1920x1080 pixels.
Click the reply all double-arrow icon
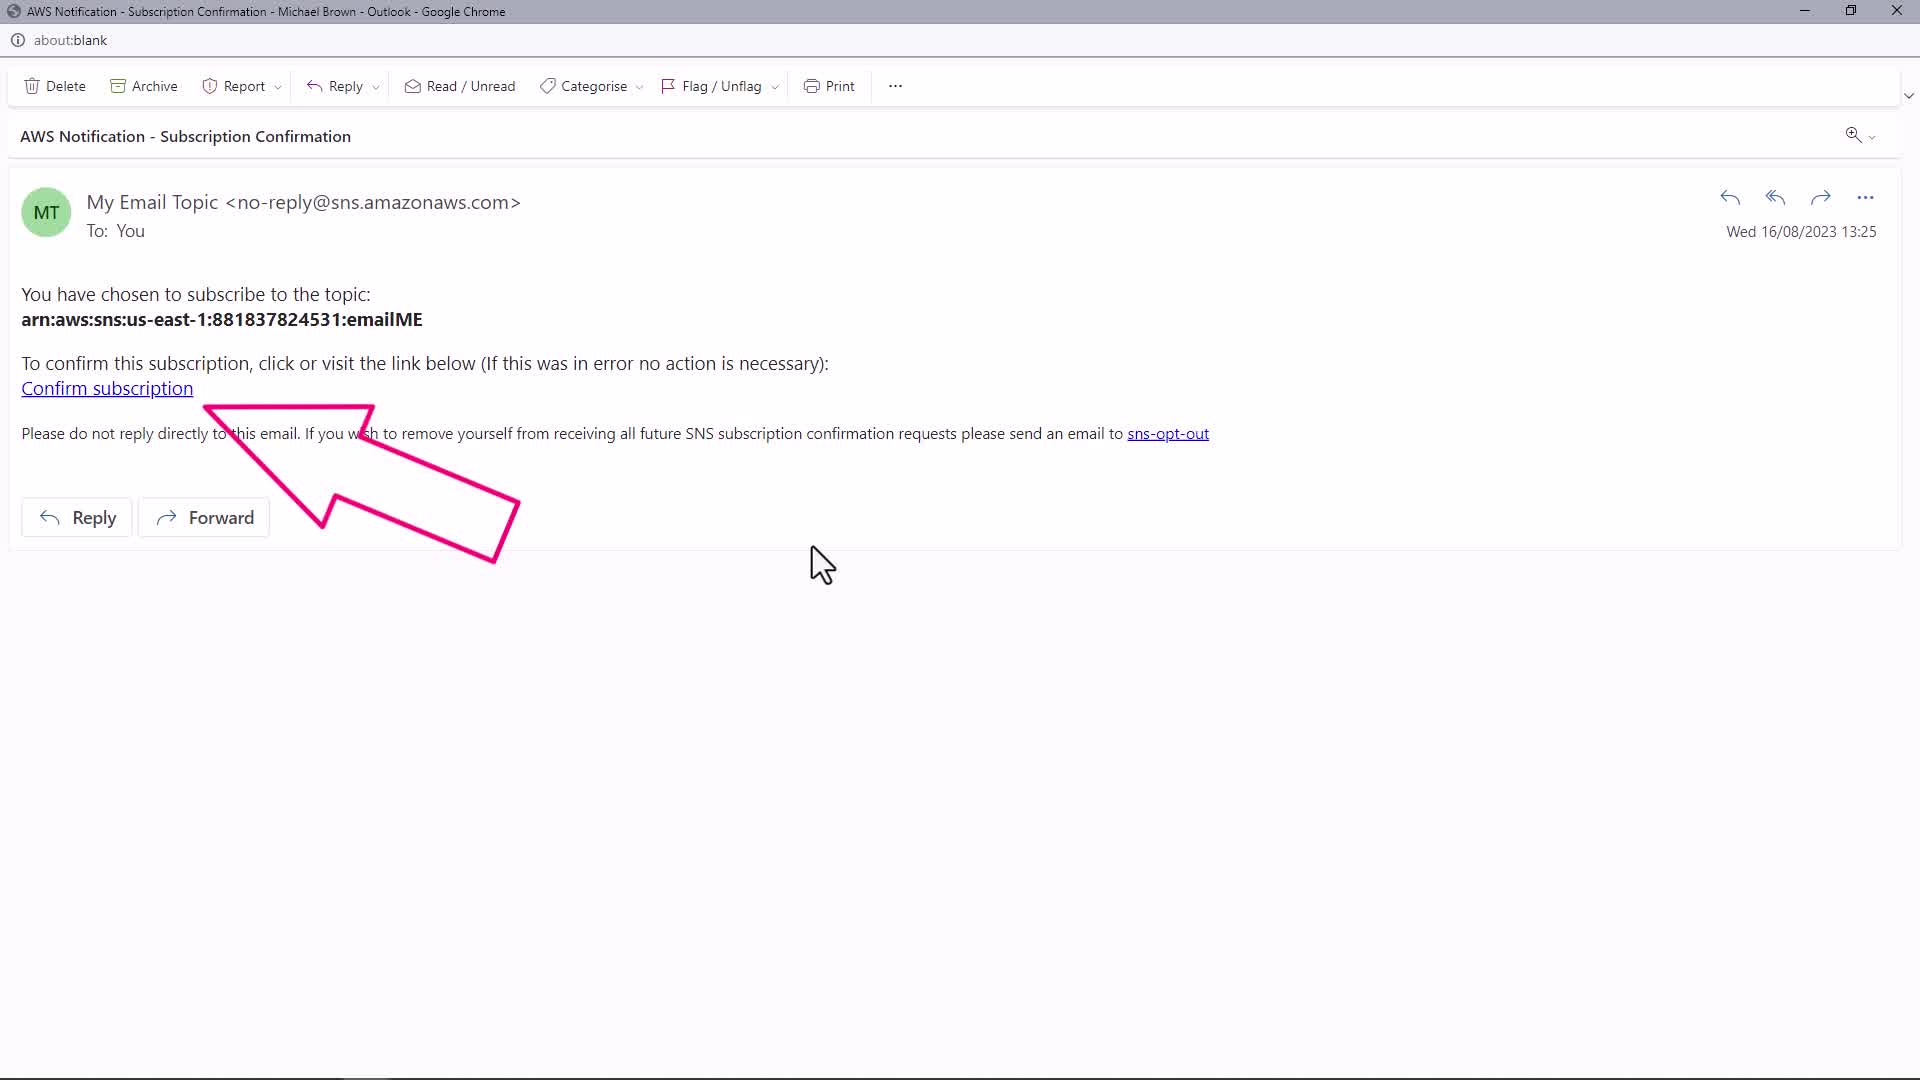click(1775, 198)
